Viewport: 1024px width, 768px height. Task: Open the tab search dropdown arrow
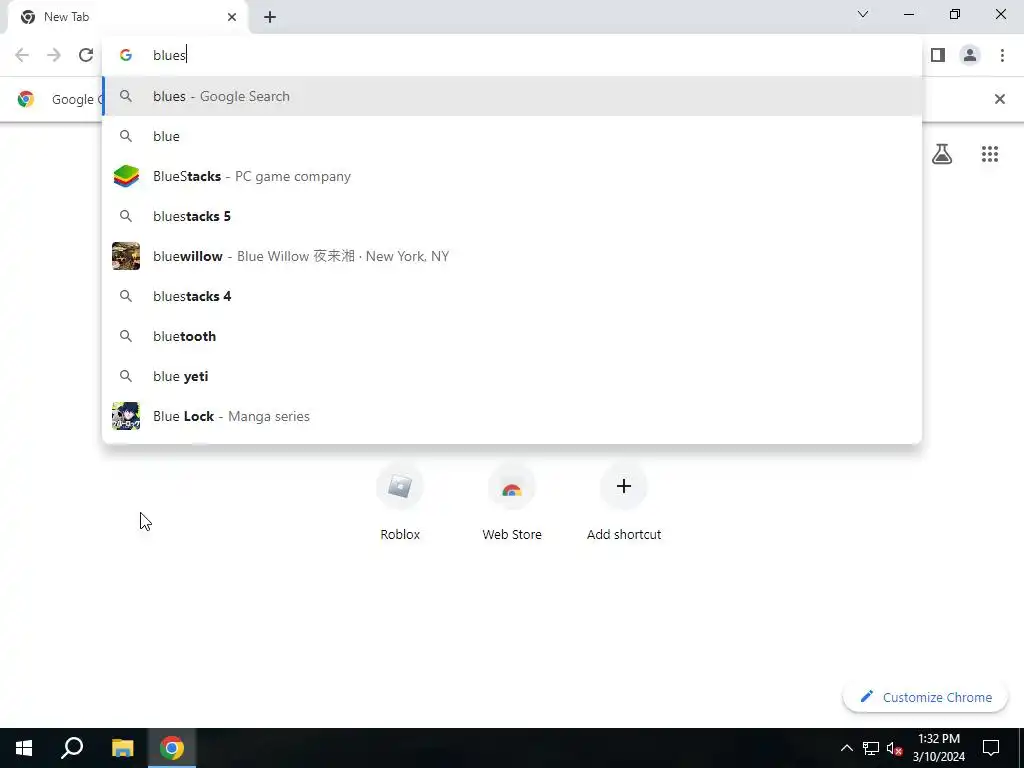(863, 14)
